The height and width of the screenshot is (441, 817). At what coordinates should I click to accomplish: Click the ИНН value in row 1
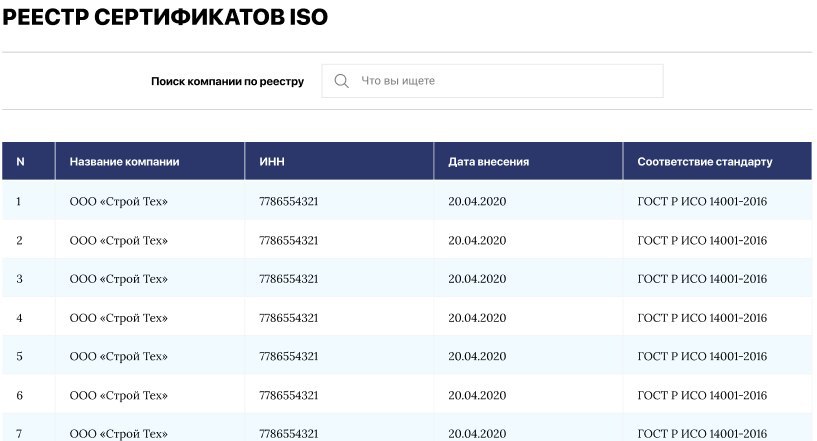[x=289, y=201]
